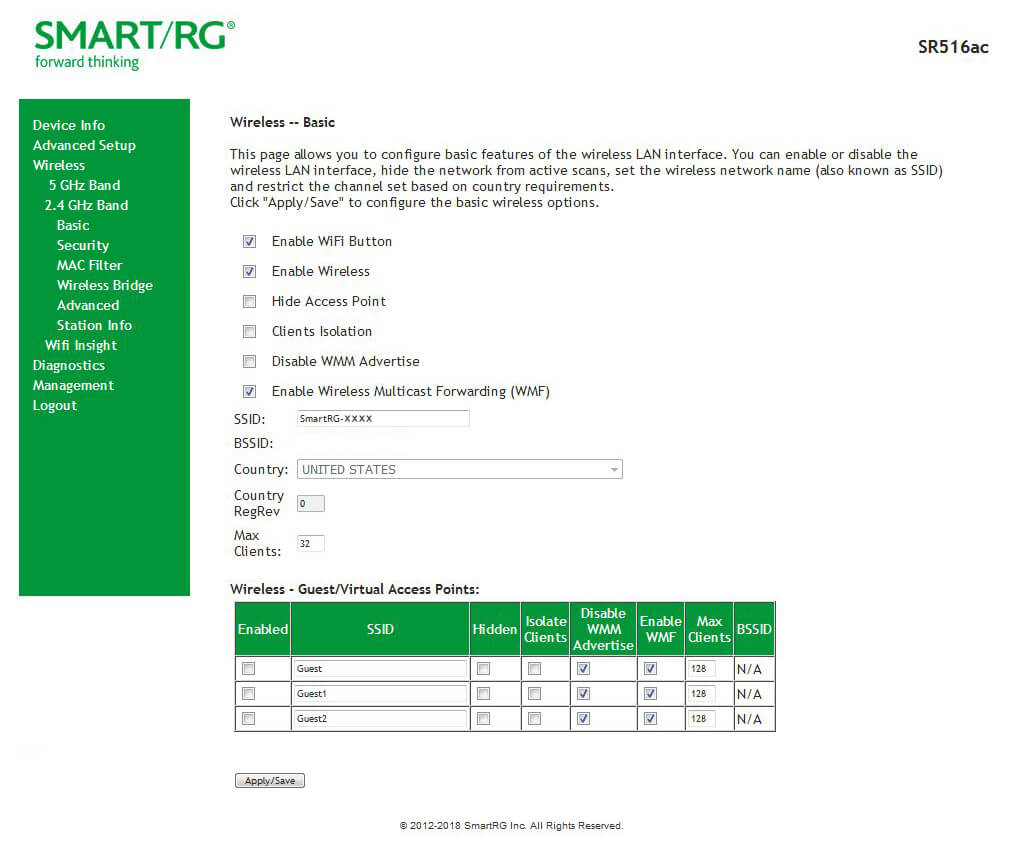The width and height of the screenshot is (1024, 860).
Task: Click Logout in the sidebar
Action: coord(54,405)
